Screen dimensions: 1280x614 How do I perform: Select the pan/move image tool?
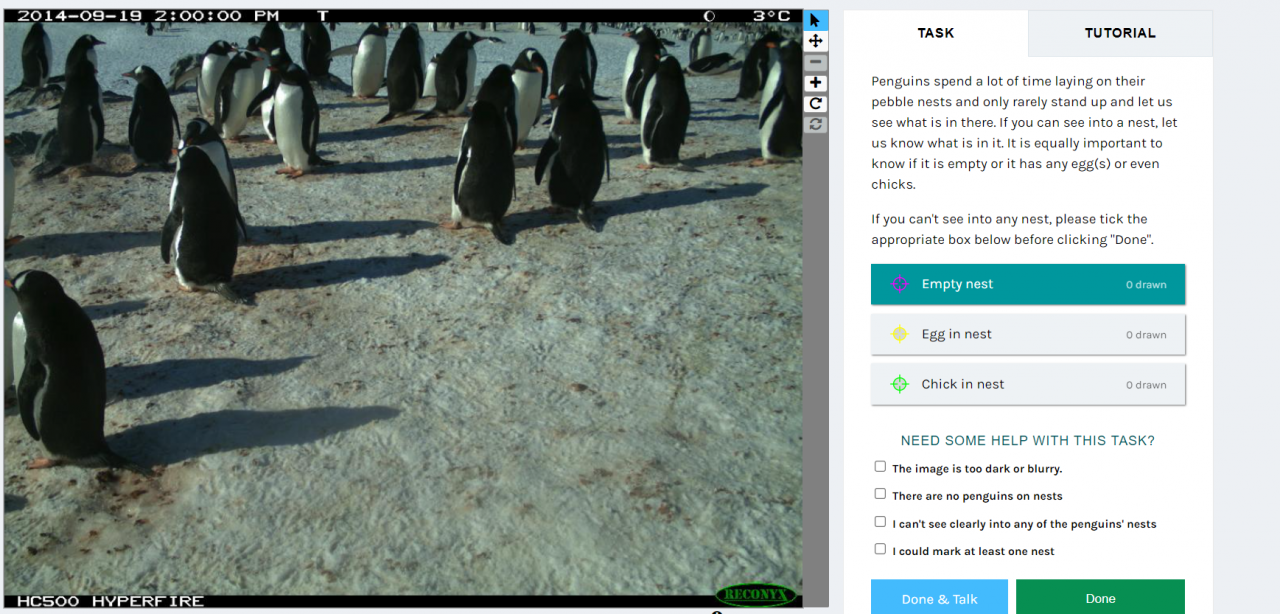pyautogui.click(x=816, y=41)
